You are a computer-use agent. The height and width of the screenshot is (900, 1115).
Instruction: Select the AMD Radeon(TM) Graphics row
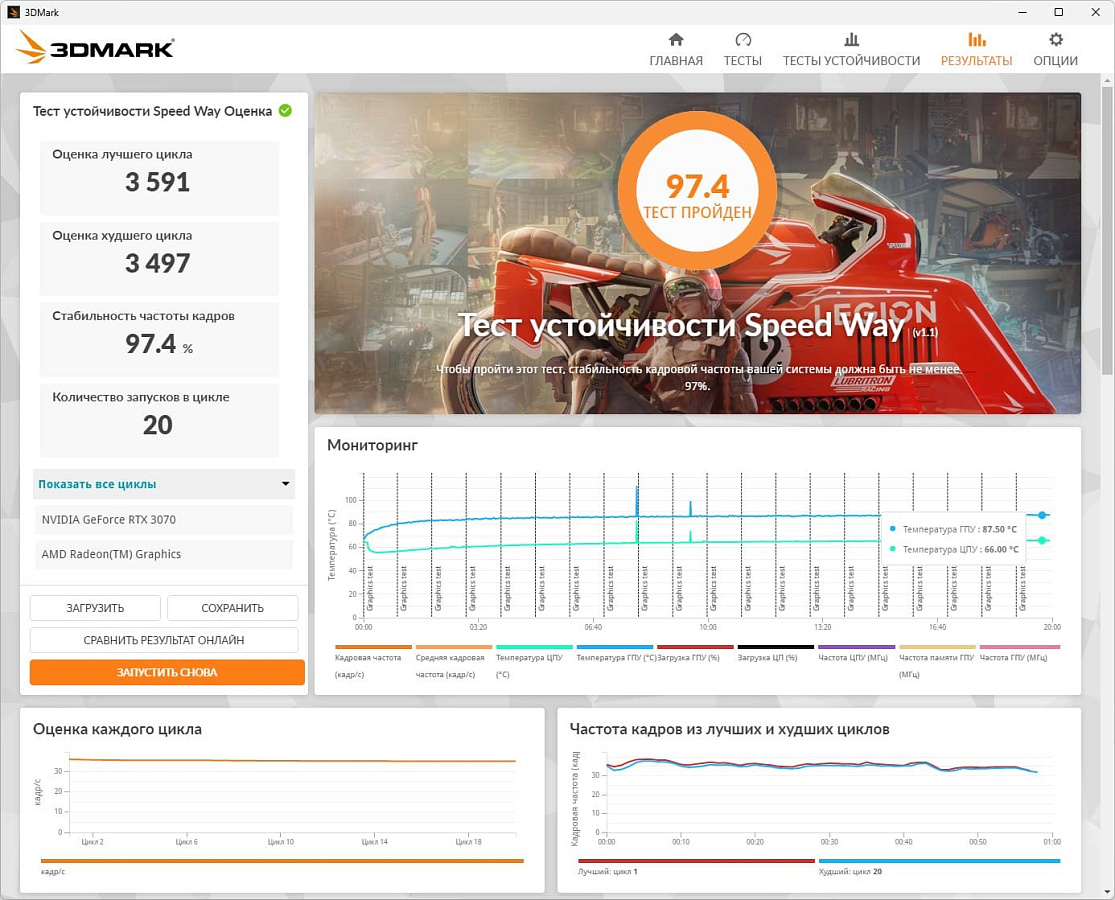click(164, 555)
